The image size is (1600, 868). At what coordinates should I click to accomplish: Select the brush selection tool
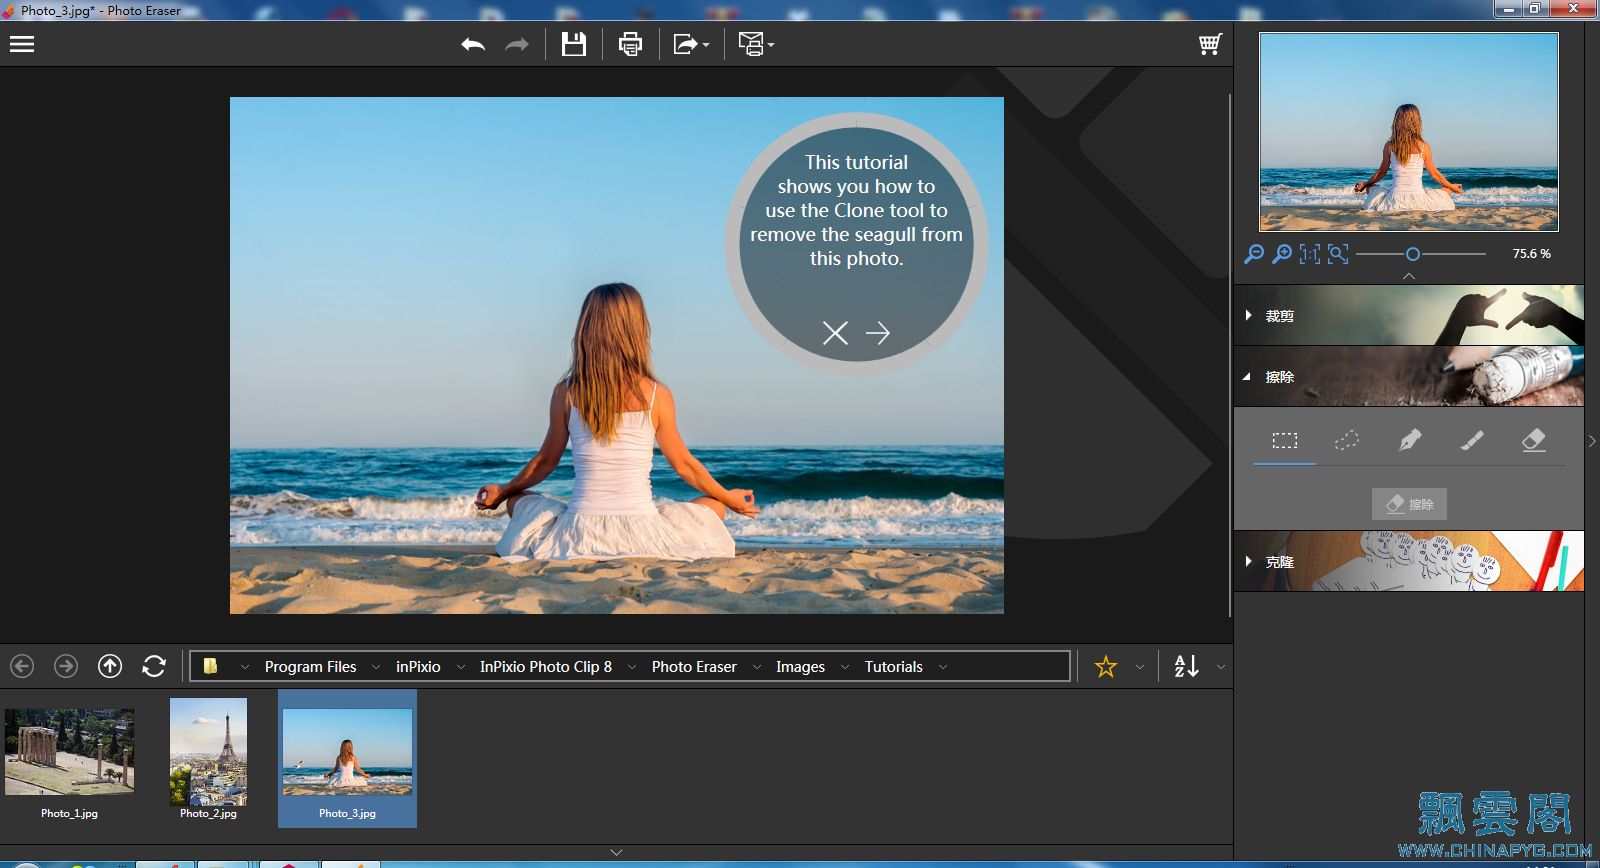click(1472, 440)
